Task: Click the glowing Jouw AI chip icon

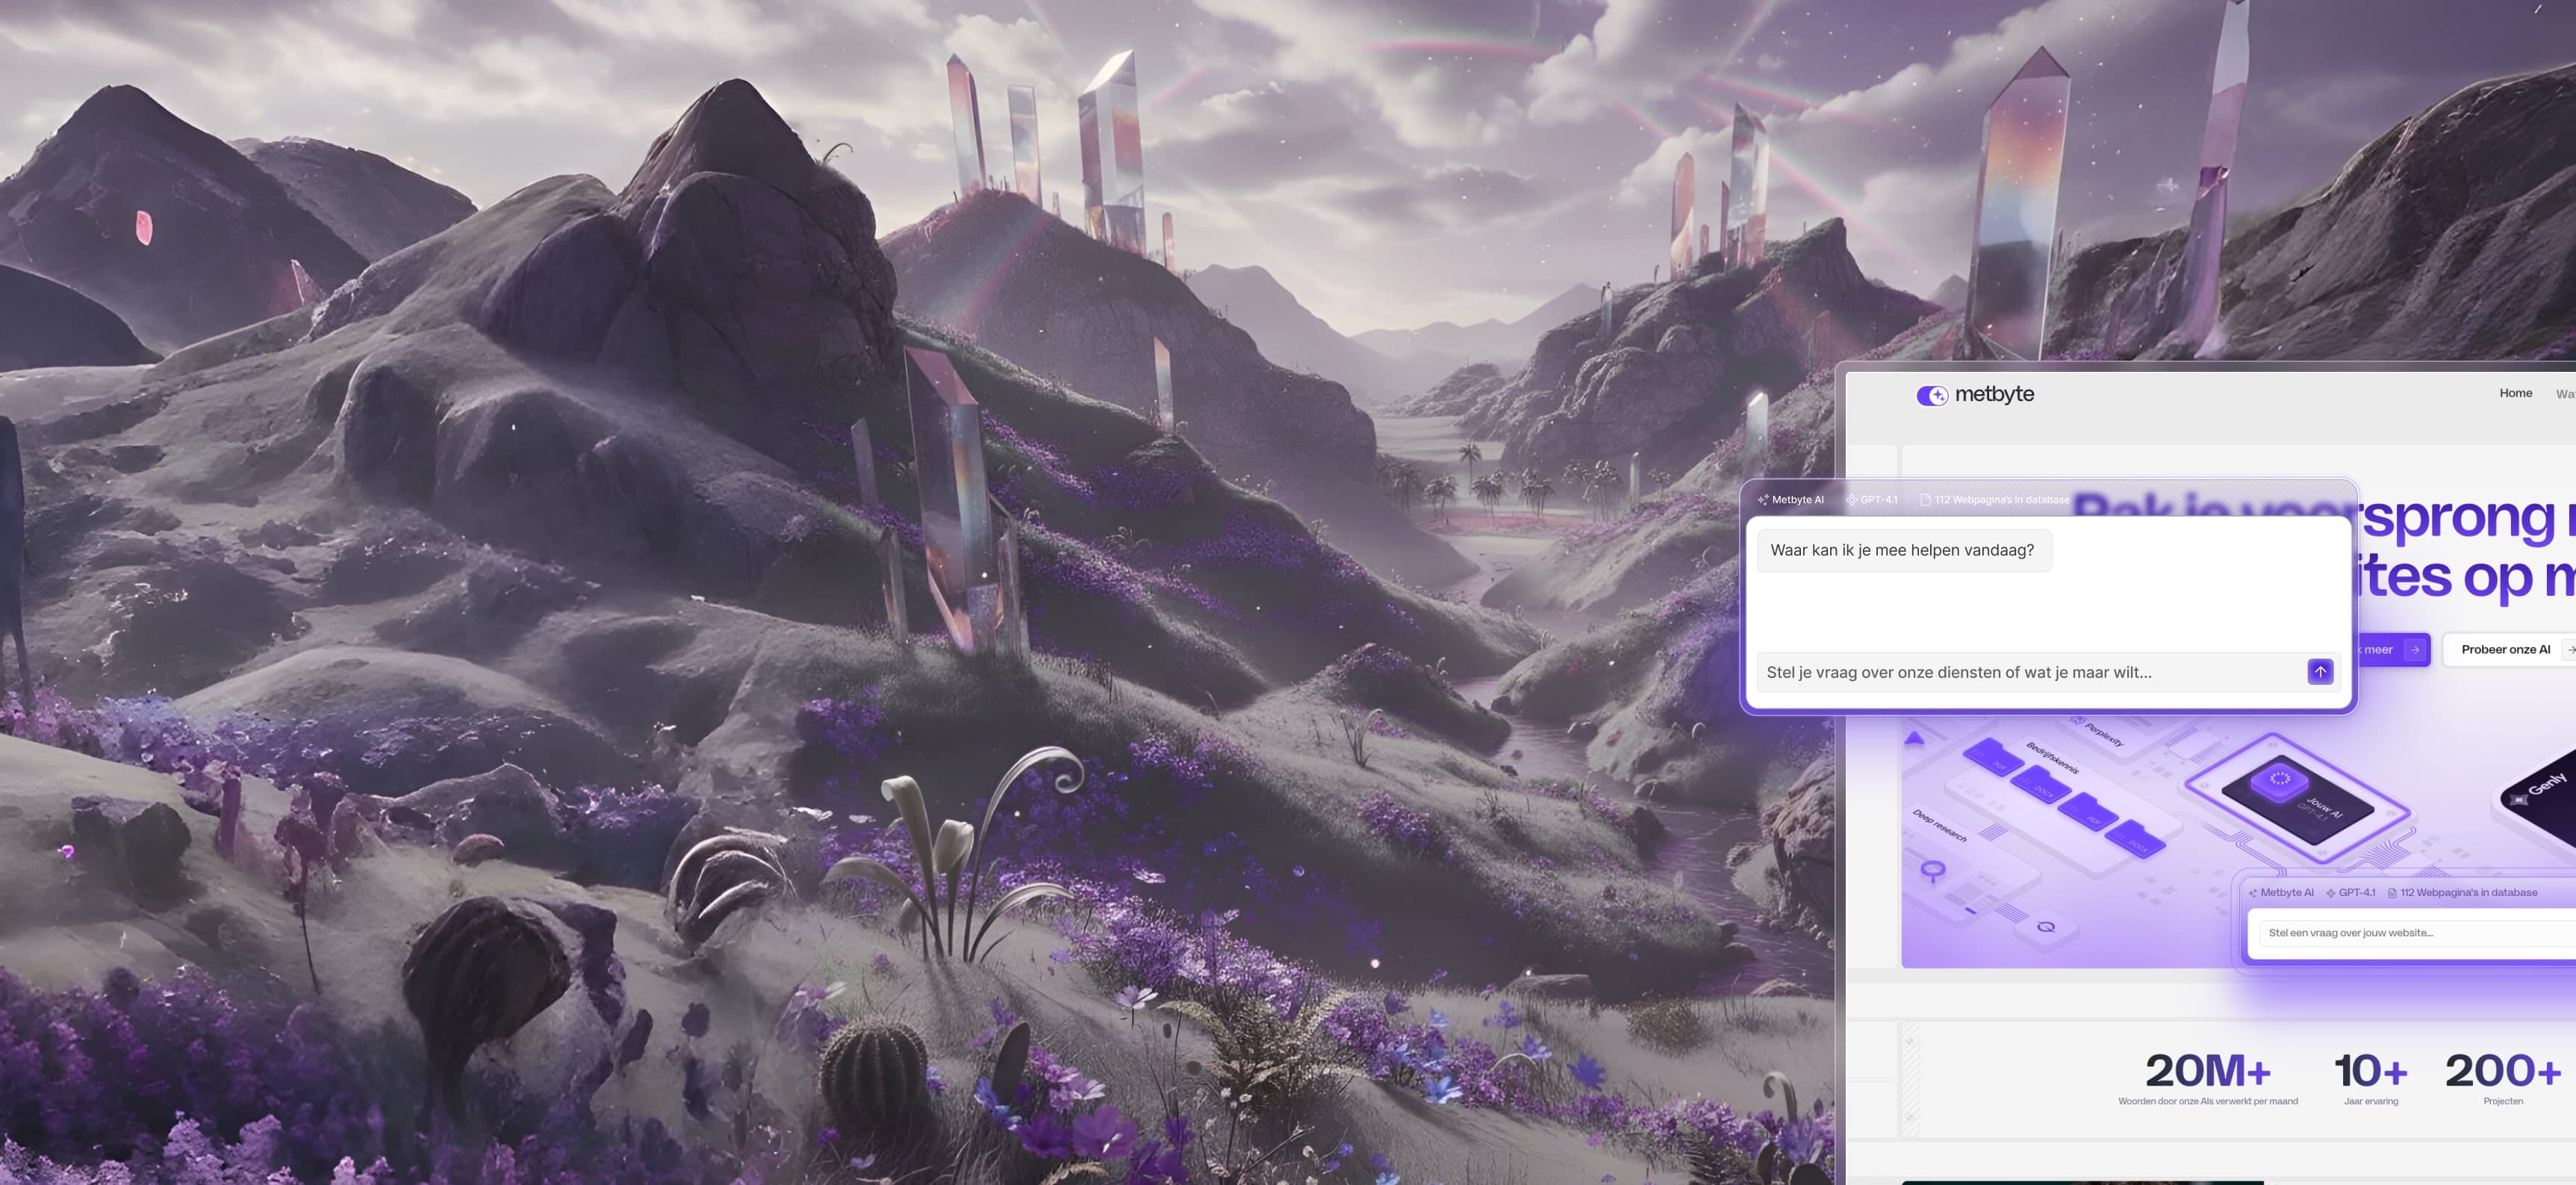Action: 2279,779
